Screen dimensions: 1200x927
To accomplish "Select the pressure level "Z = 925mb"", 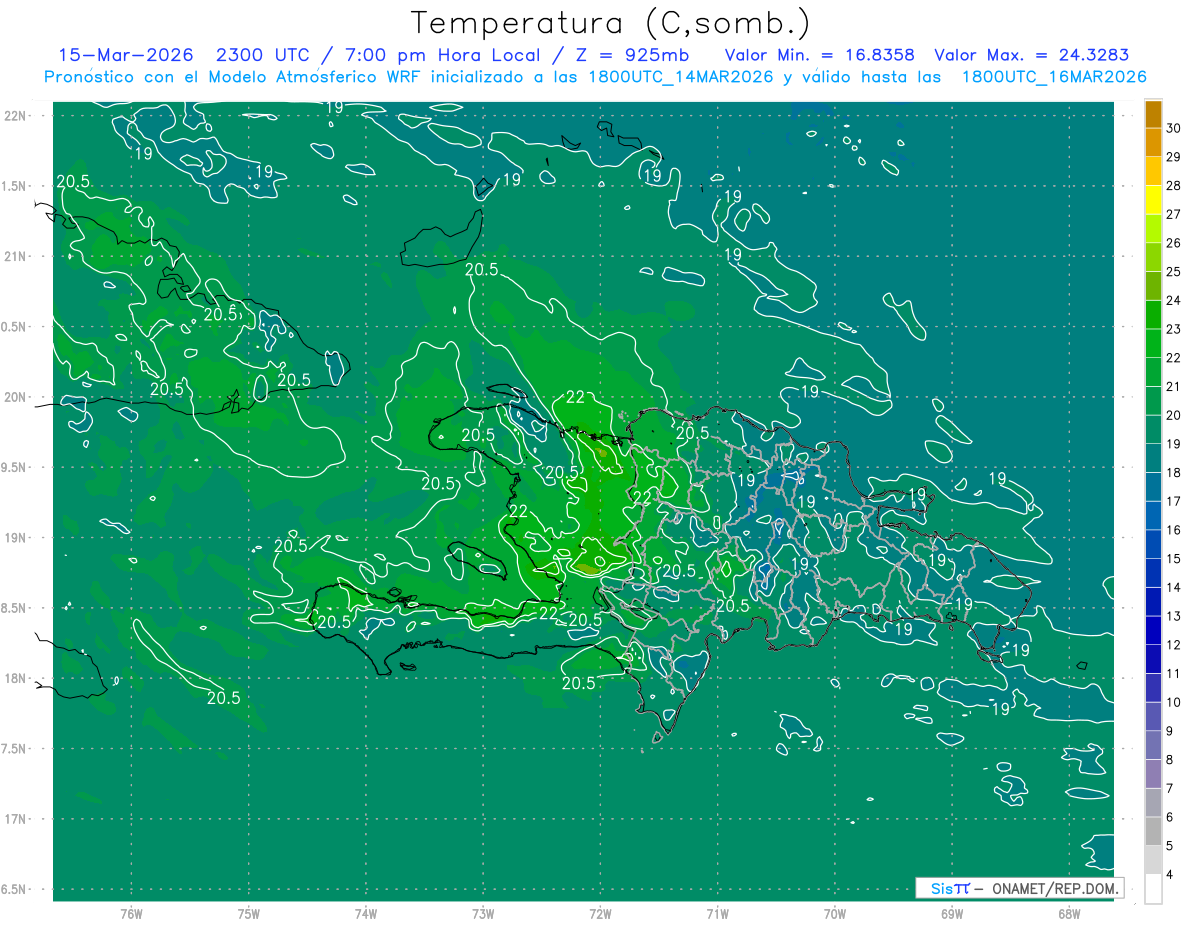I will coord(632,55).
